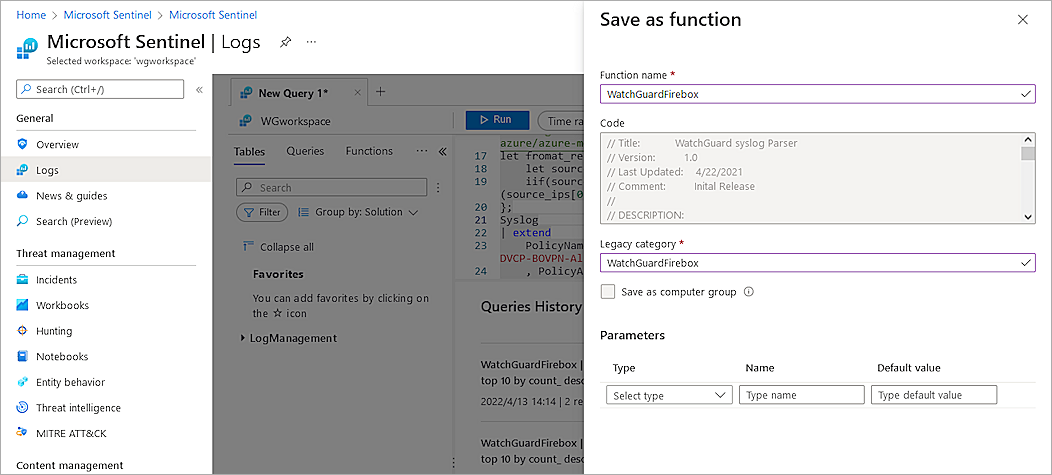Run the query

point(497,120)
